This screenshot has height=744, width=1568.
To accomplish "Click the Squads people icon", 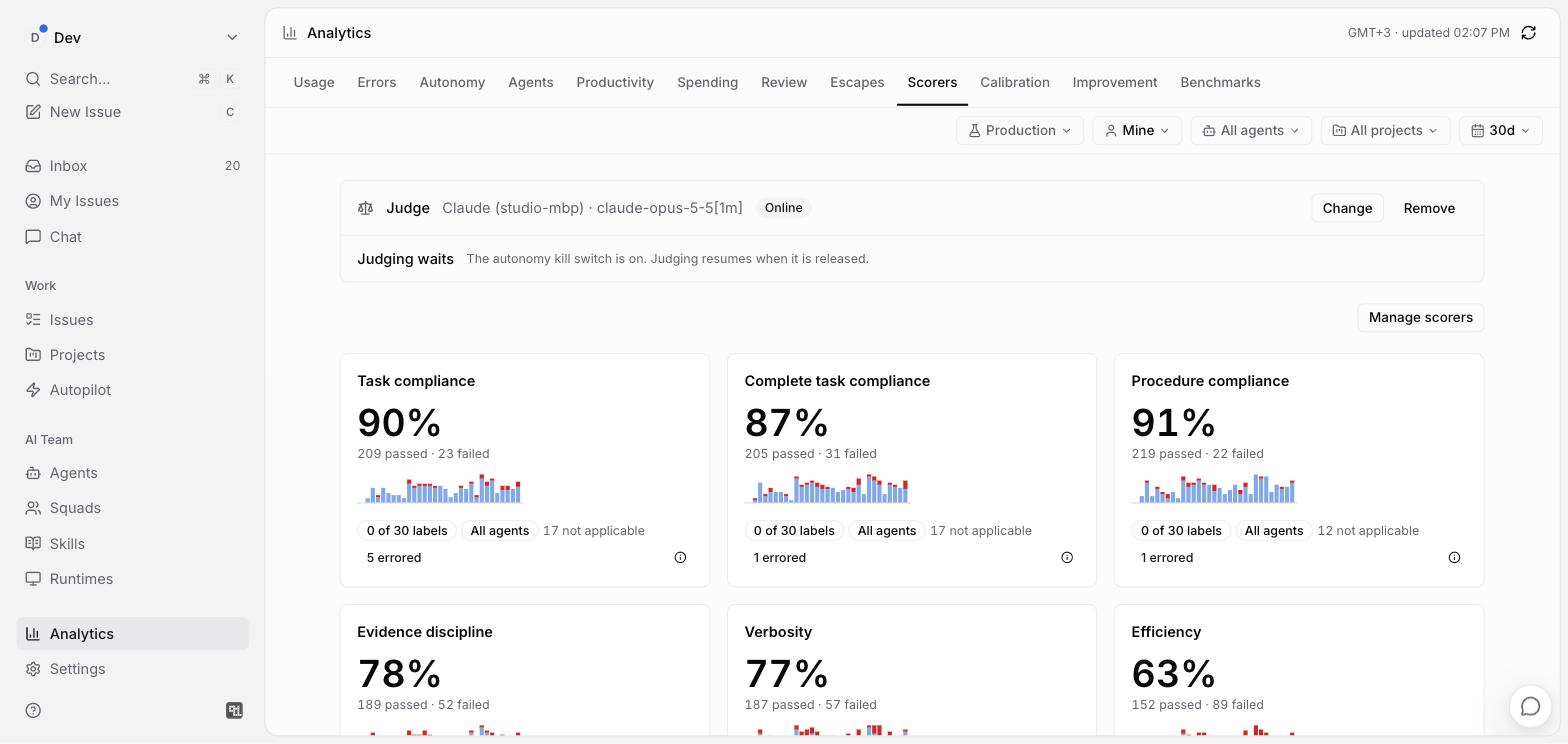I will coord(33,508).
